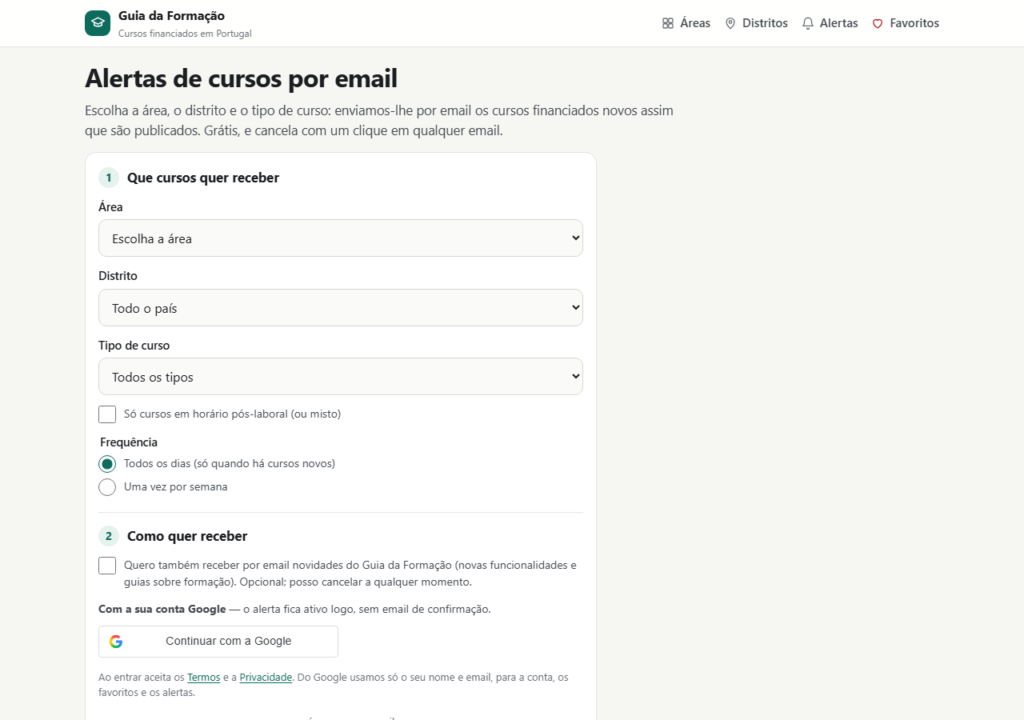Image resolution: width=1024 pixels, height=720 pixels.
Task: Click the Google G logo icon
Action: [116, 642]
